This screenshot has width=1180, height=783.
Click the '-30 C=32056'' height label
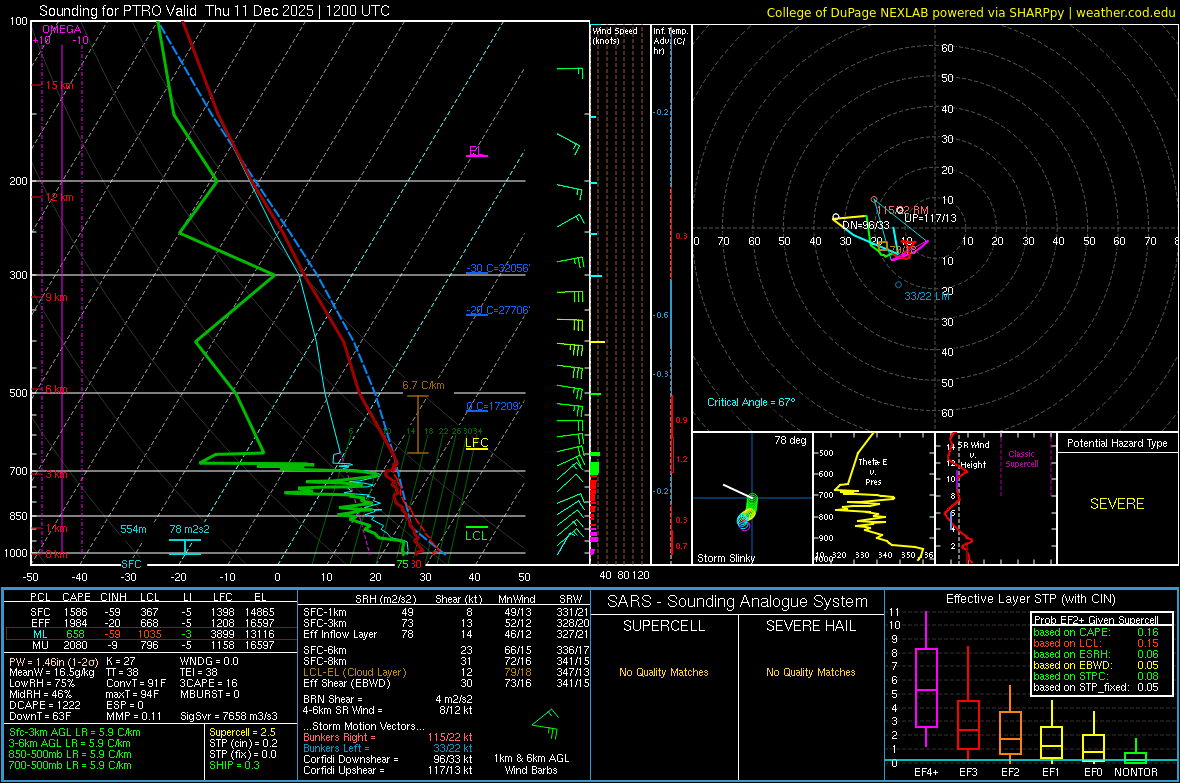coord(497,269)
